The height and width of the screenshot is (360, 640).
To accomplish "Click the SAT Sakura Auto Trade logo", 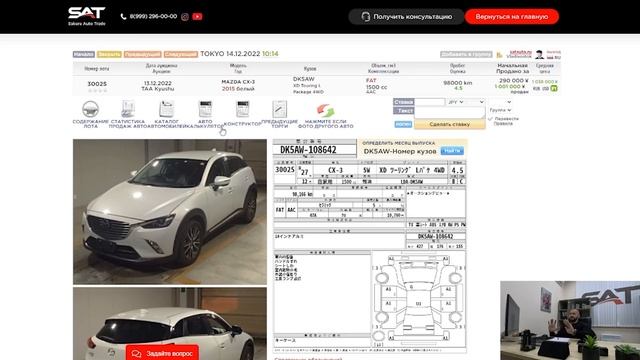I will tap(87, 16).
